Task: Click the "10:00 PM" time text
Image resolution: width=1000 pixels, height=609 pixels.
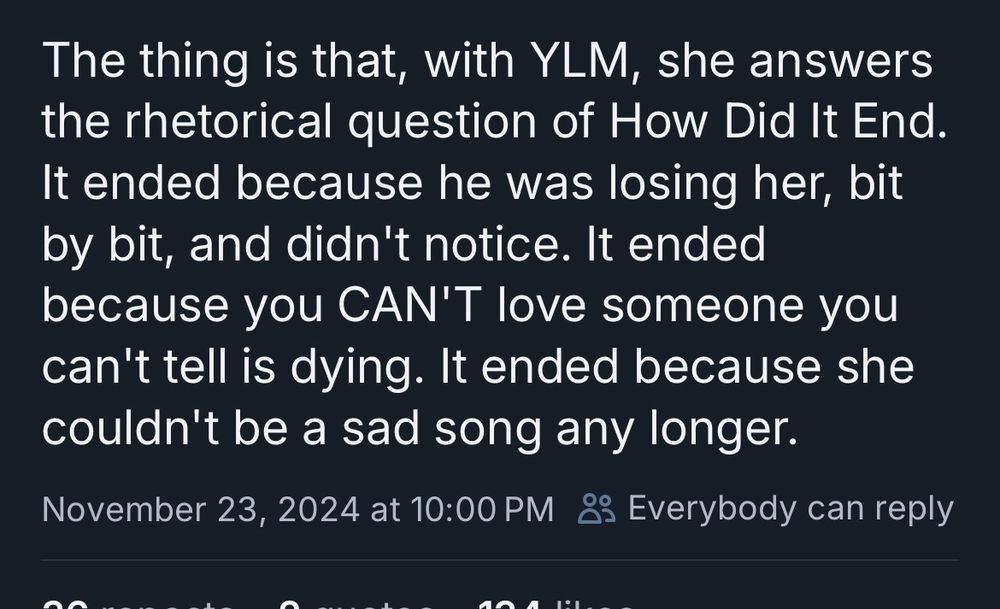Action: pos(482,509)
